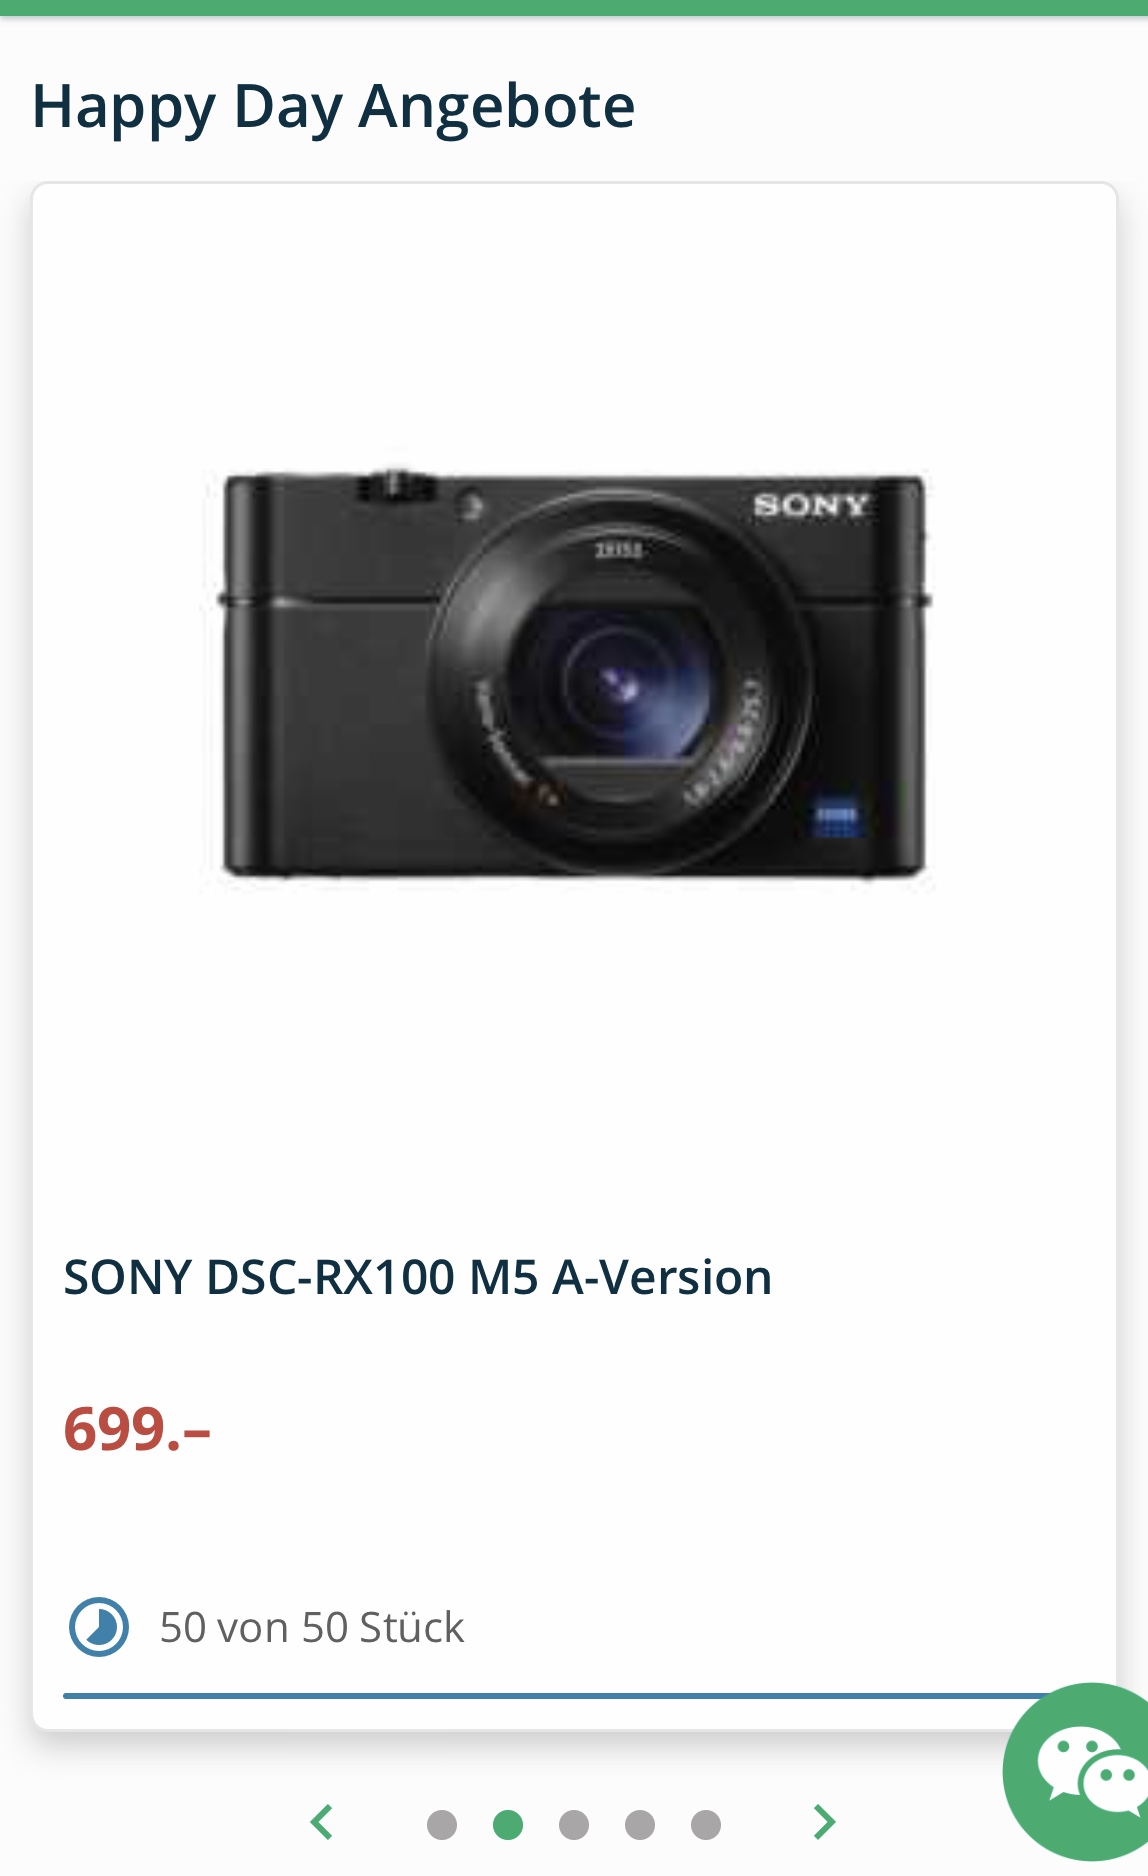The width and height of the screenshot is (1148, 1876).
Task: Click the clock icon beside stock count
Action: point(99,1627)
